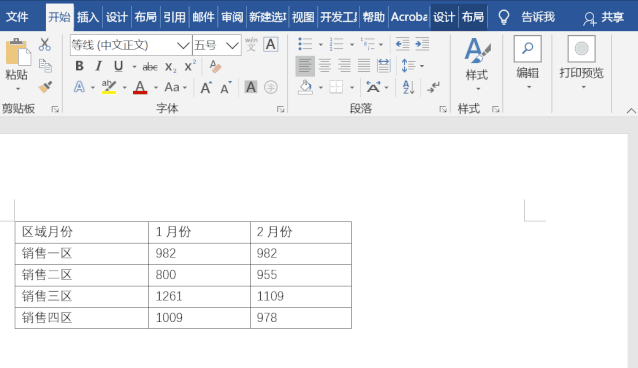Click the Share (共享) button
Screen dimensions: 638x368
point(604,17)
